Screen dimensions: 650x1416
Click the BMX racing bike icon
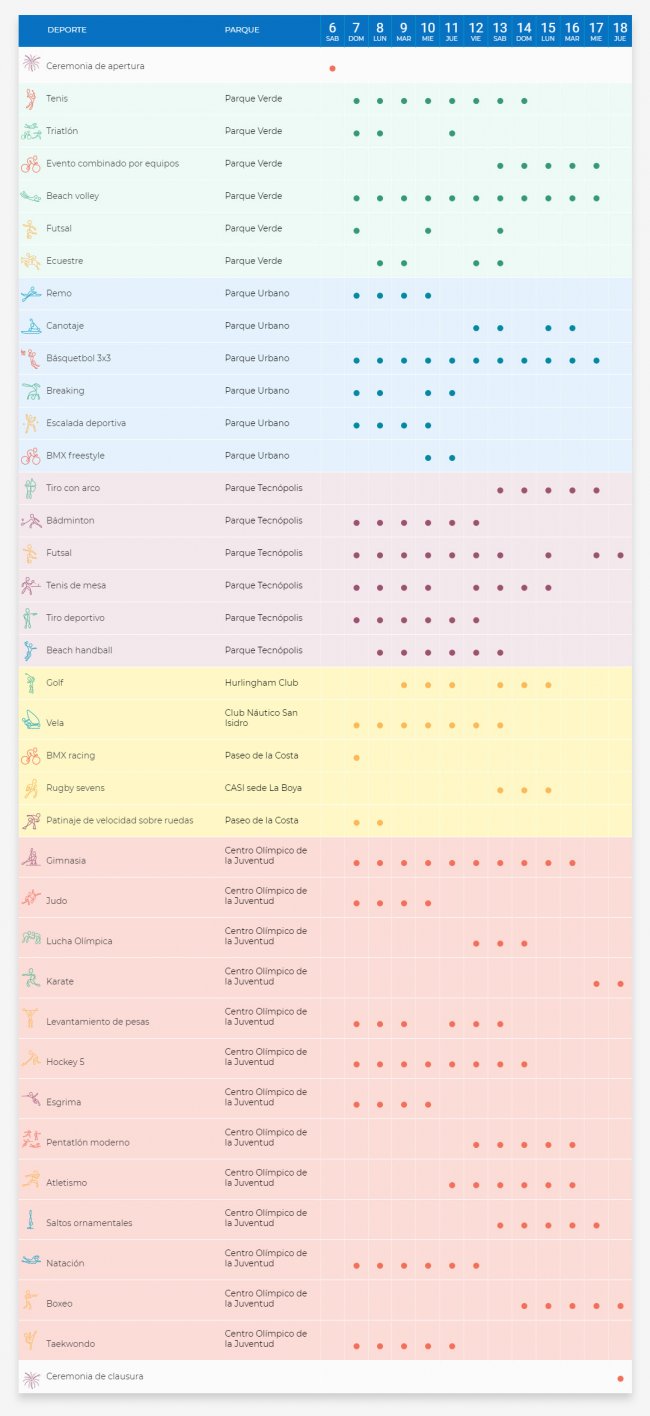31,756
